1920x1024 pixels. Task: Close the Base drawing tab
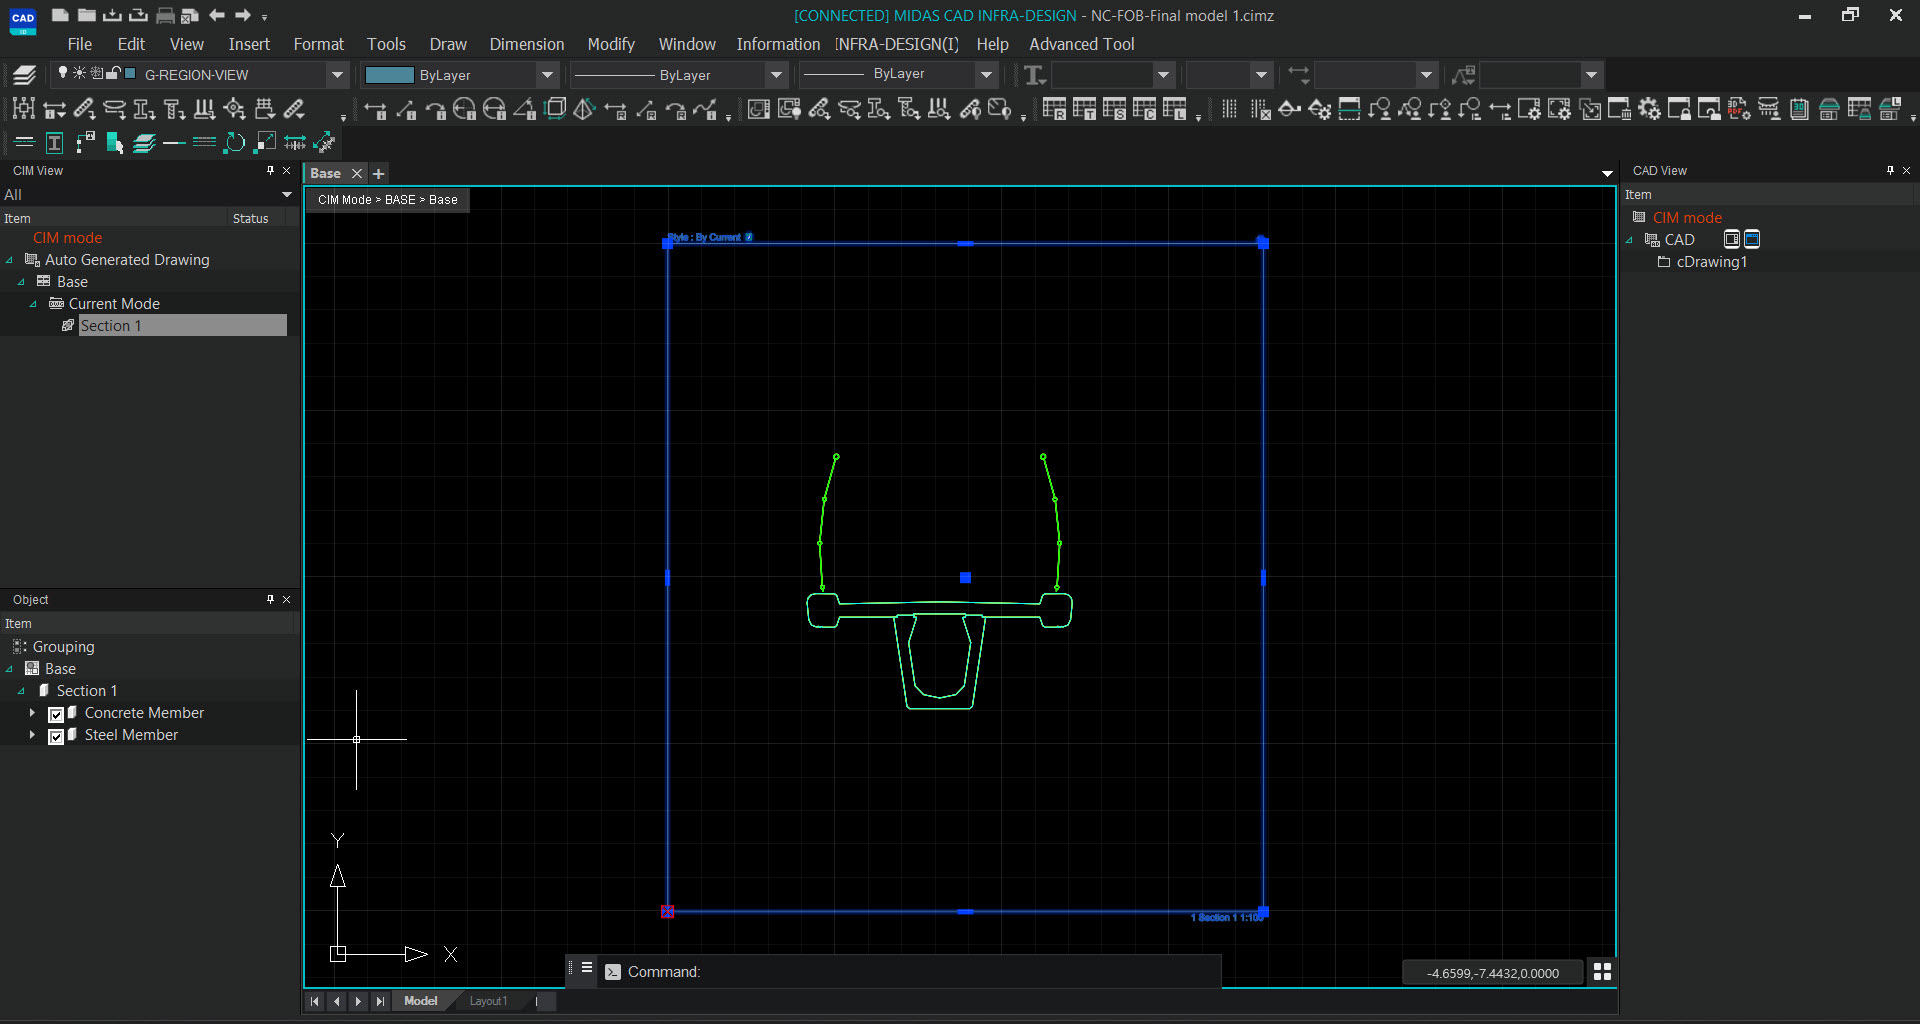[x=356, y=174]
